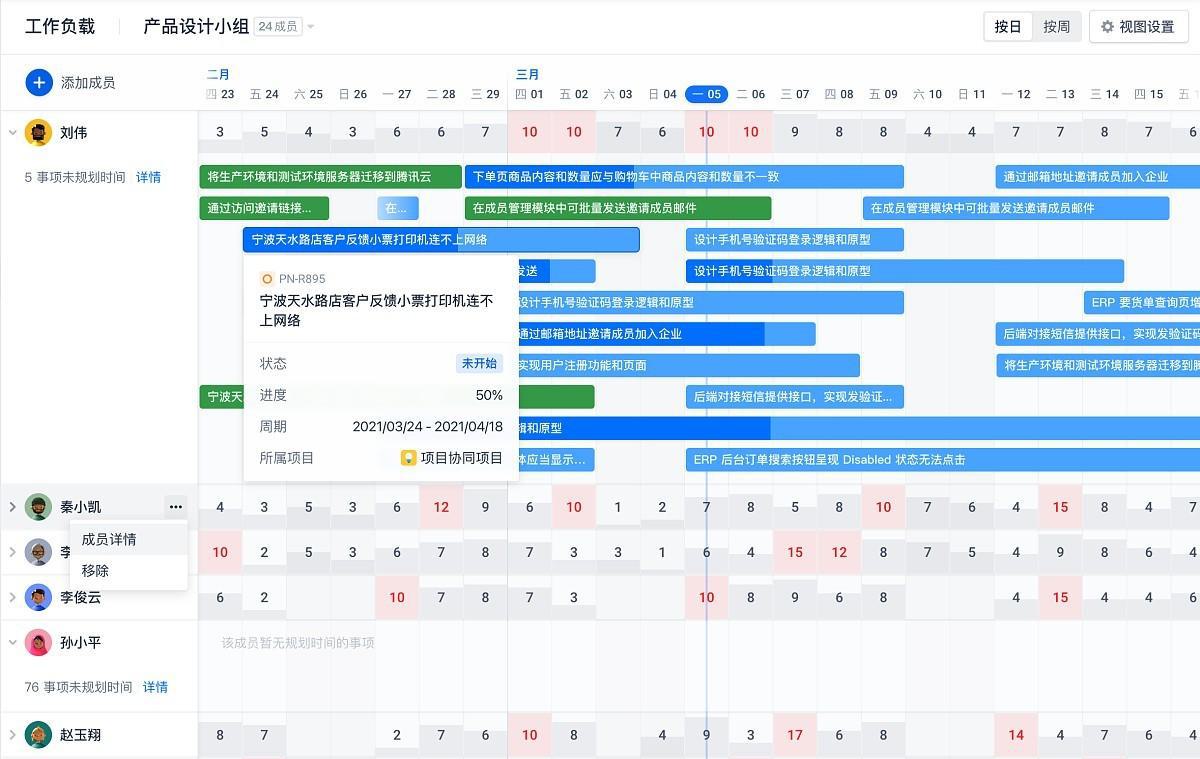This screenshot has width=1200, height=759.
Task: Click the three-dot menu beside 秦小凯
Action: [x=176, y=507]
